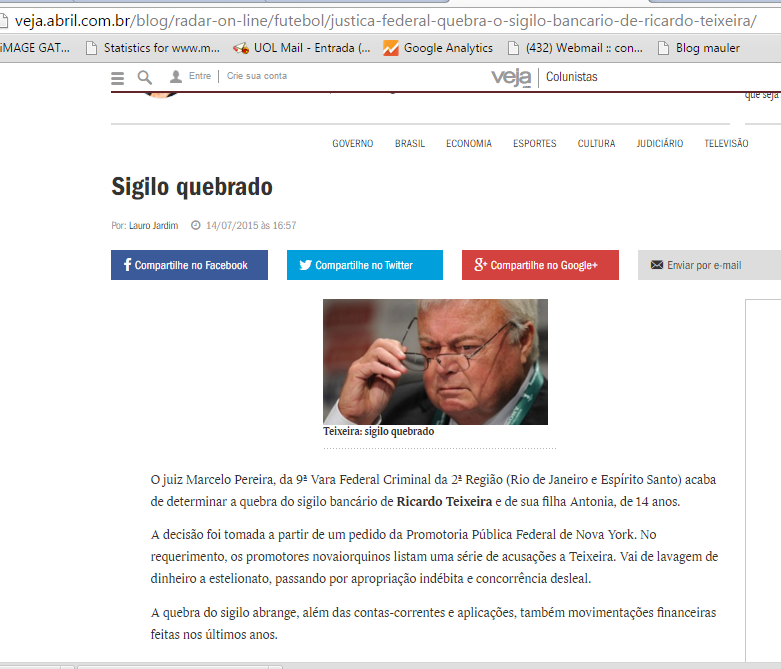Open the iMAGE GAT... bookmark

tap(34, 48)
